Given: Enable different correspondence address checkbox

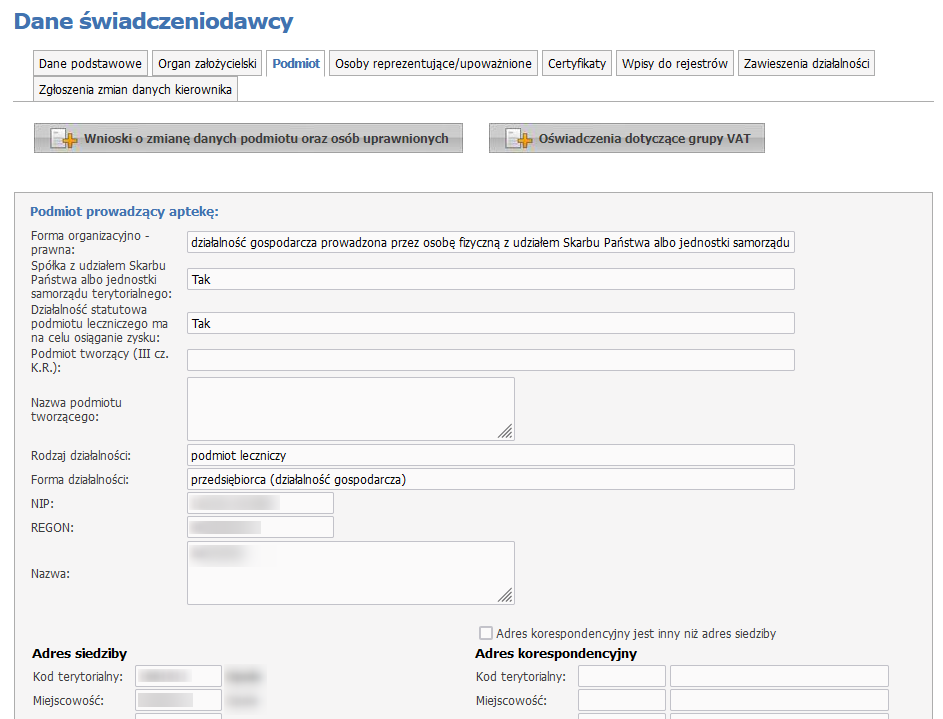Looking at the screenshot, I should (486, 633).
